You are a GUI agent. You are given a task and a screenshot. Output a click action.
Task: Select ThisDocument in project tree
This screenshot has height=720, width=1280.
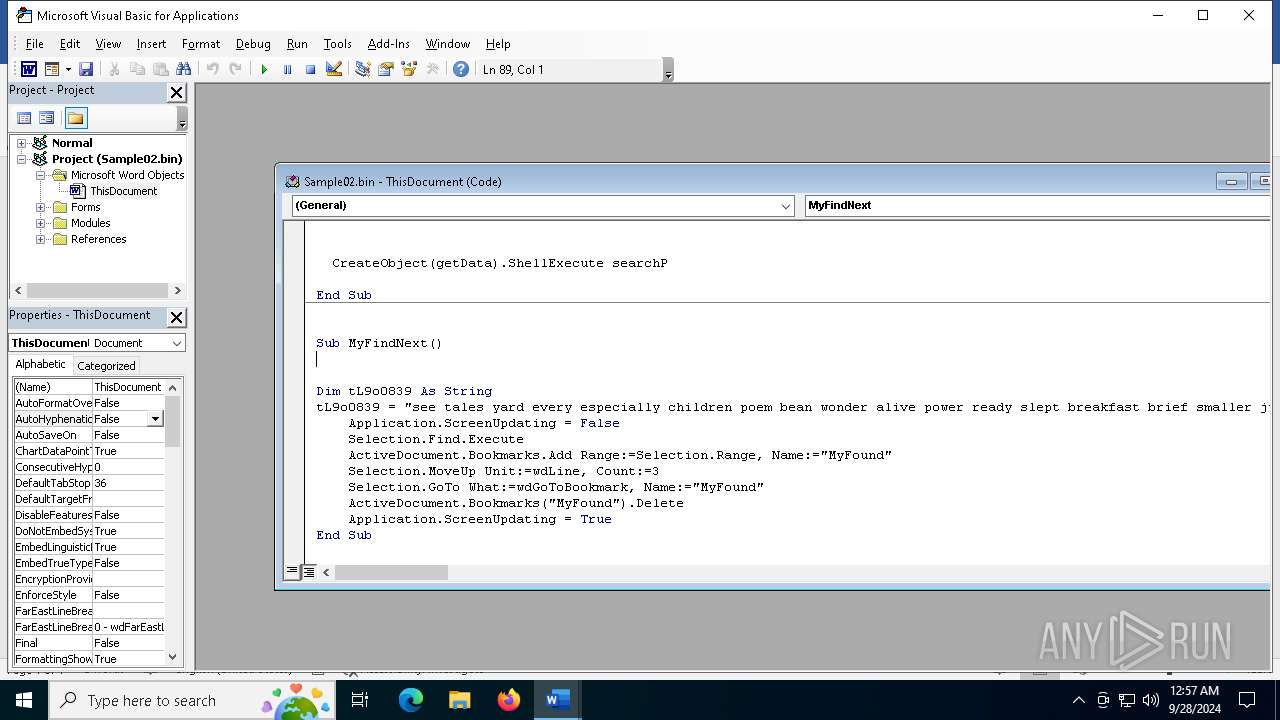123,191
